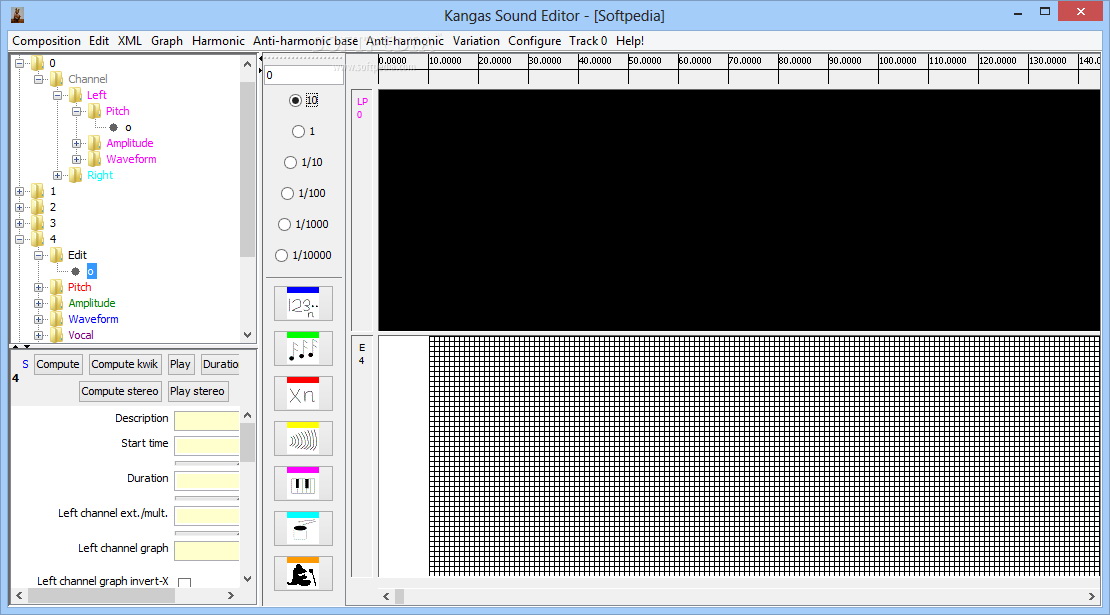The width and height of the screenshot is (1110, 615).
Task: Click the Compute stereo button
Action: [x=120, y=391]
